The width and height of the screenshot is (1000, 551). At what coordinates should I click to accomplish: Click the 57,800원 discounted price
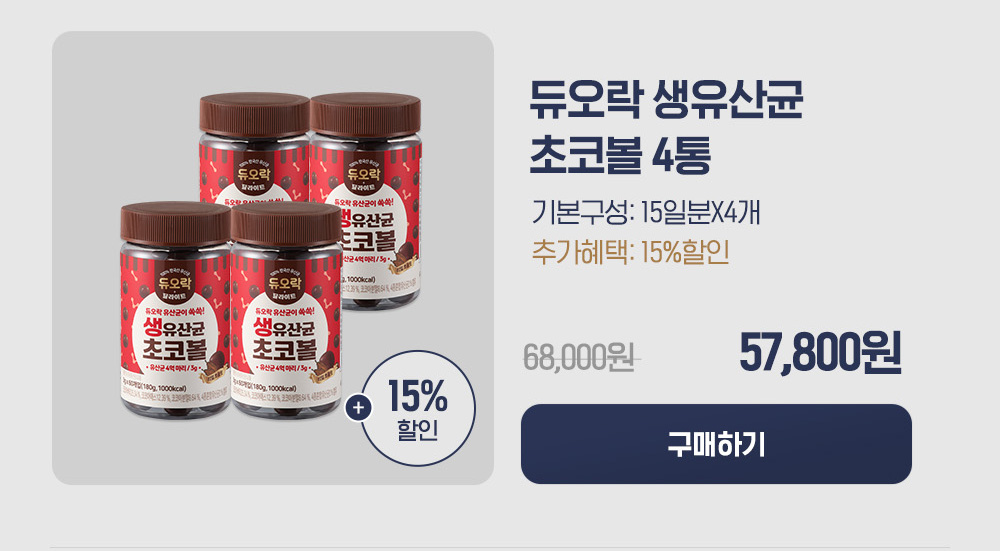click(x=820, y=352)
